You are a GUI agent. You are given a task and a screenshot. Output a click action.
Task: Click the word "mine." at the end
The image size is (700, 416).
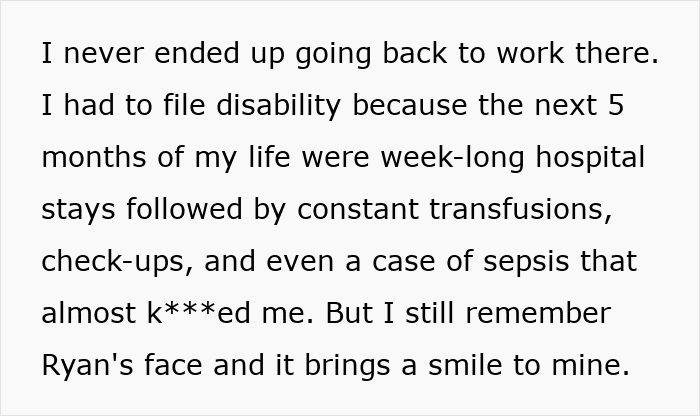click(x=591, y=365)
